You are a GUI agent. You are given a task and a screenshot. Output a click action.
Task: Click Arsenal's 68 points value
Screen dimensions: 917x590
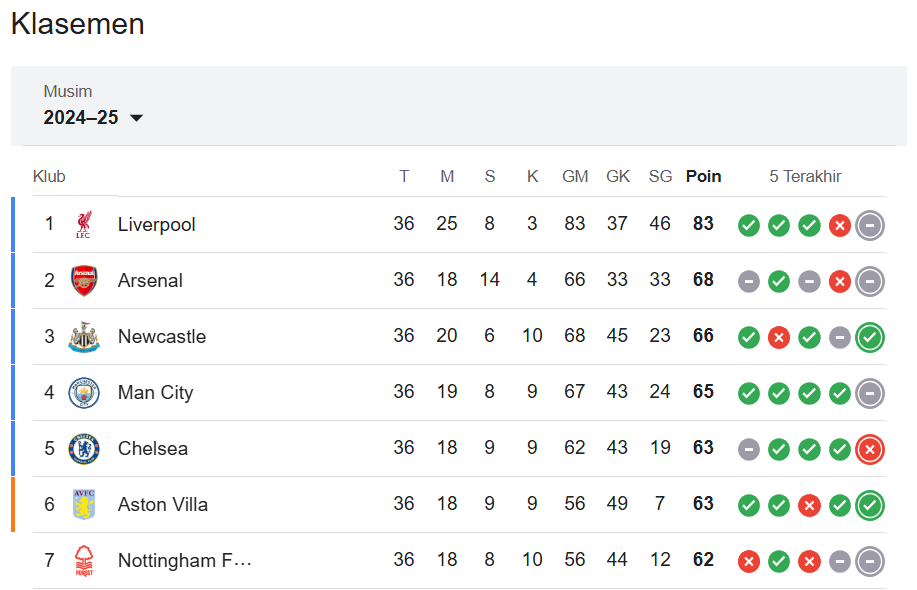click(703, 280)
